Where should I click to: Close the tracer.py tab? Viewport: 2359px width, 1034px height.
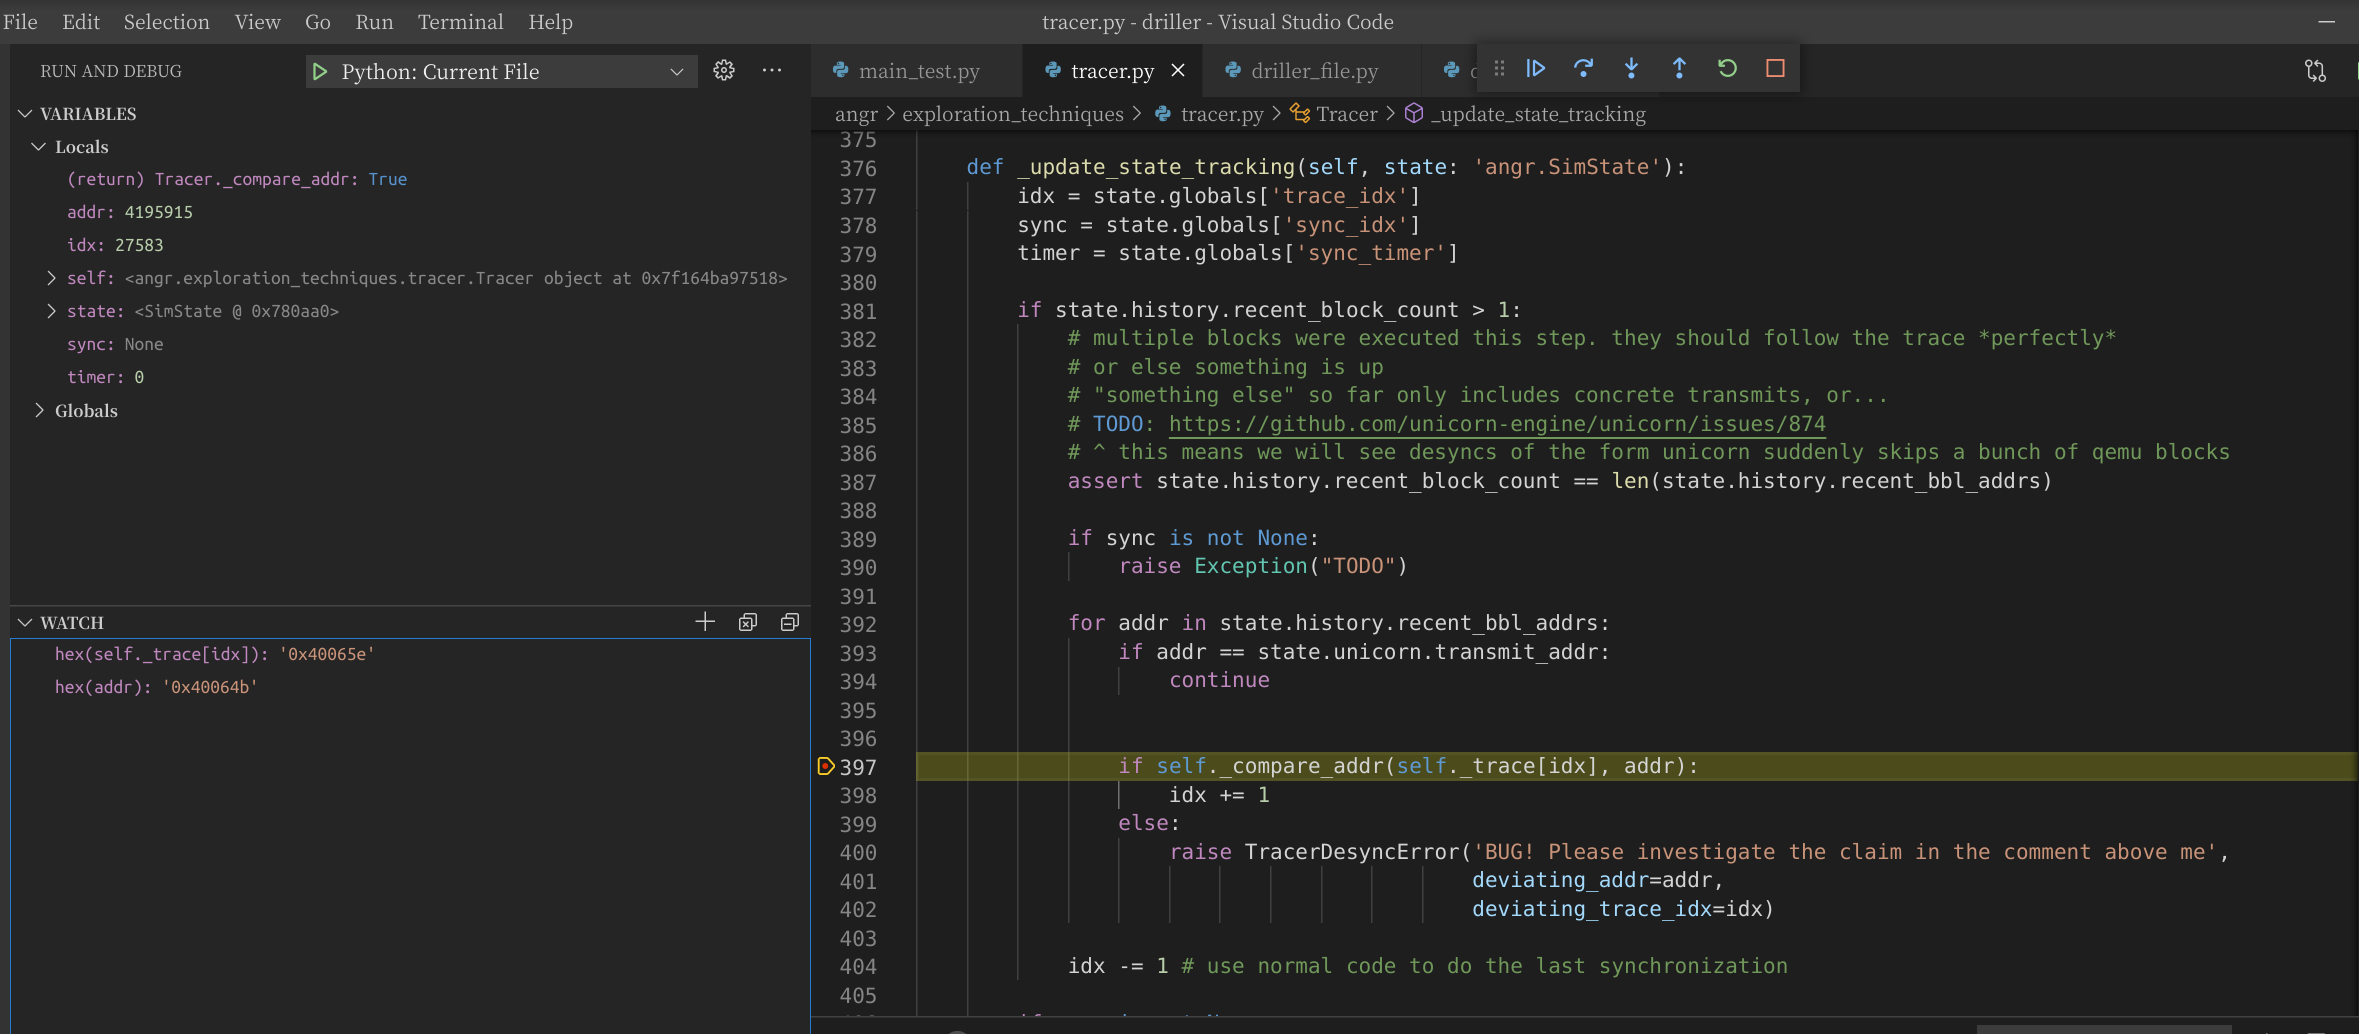coord(1178,71)
